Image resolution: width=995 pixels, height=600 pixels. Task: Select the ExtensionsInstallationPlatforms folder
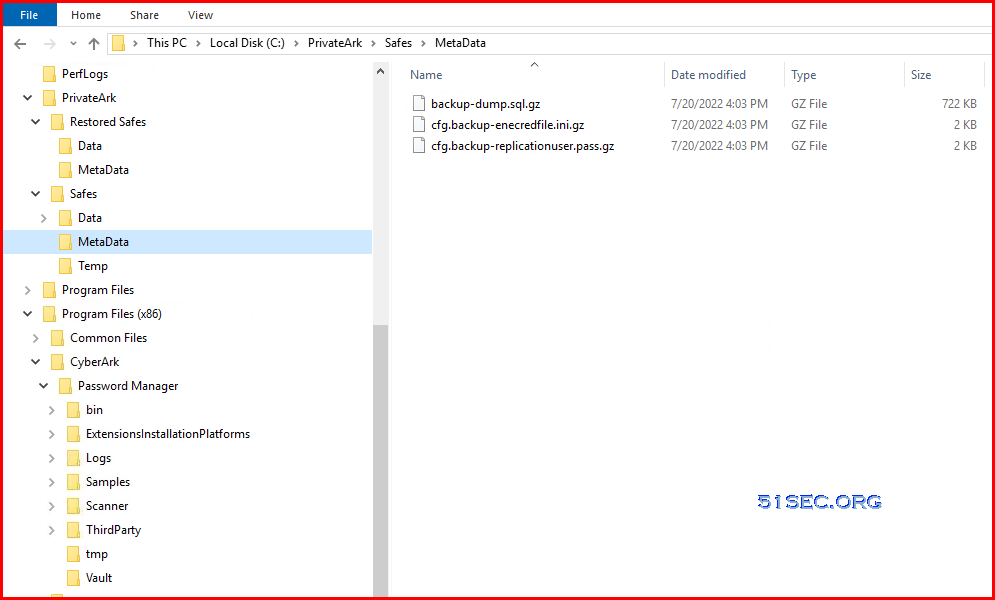168,434
